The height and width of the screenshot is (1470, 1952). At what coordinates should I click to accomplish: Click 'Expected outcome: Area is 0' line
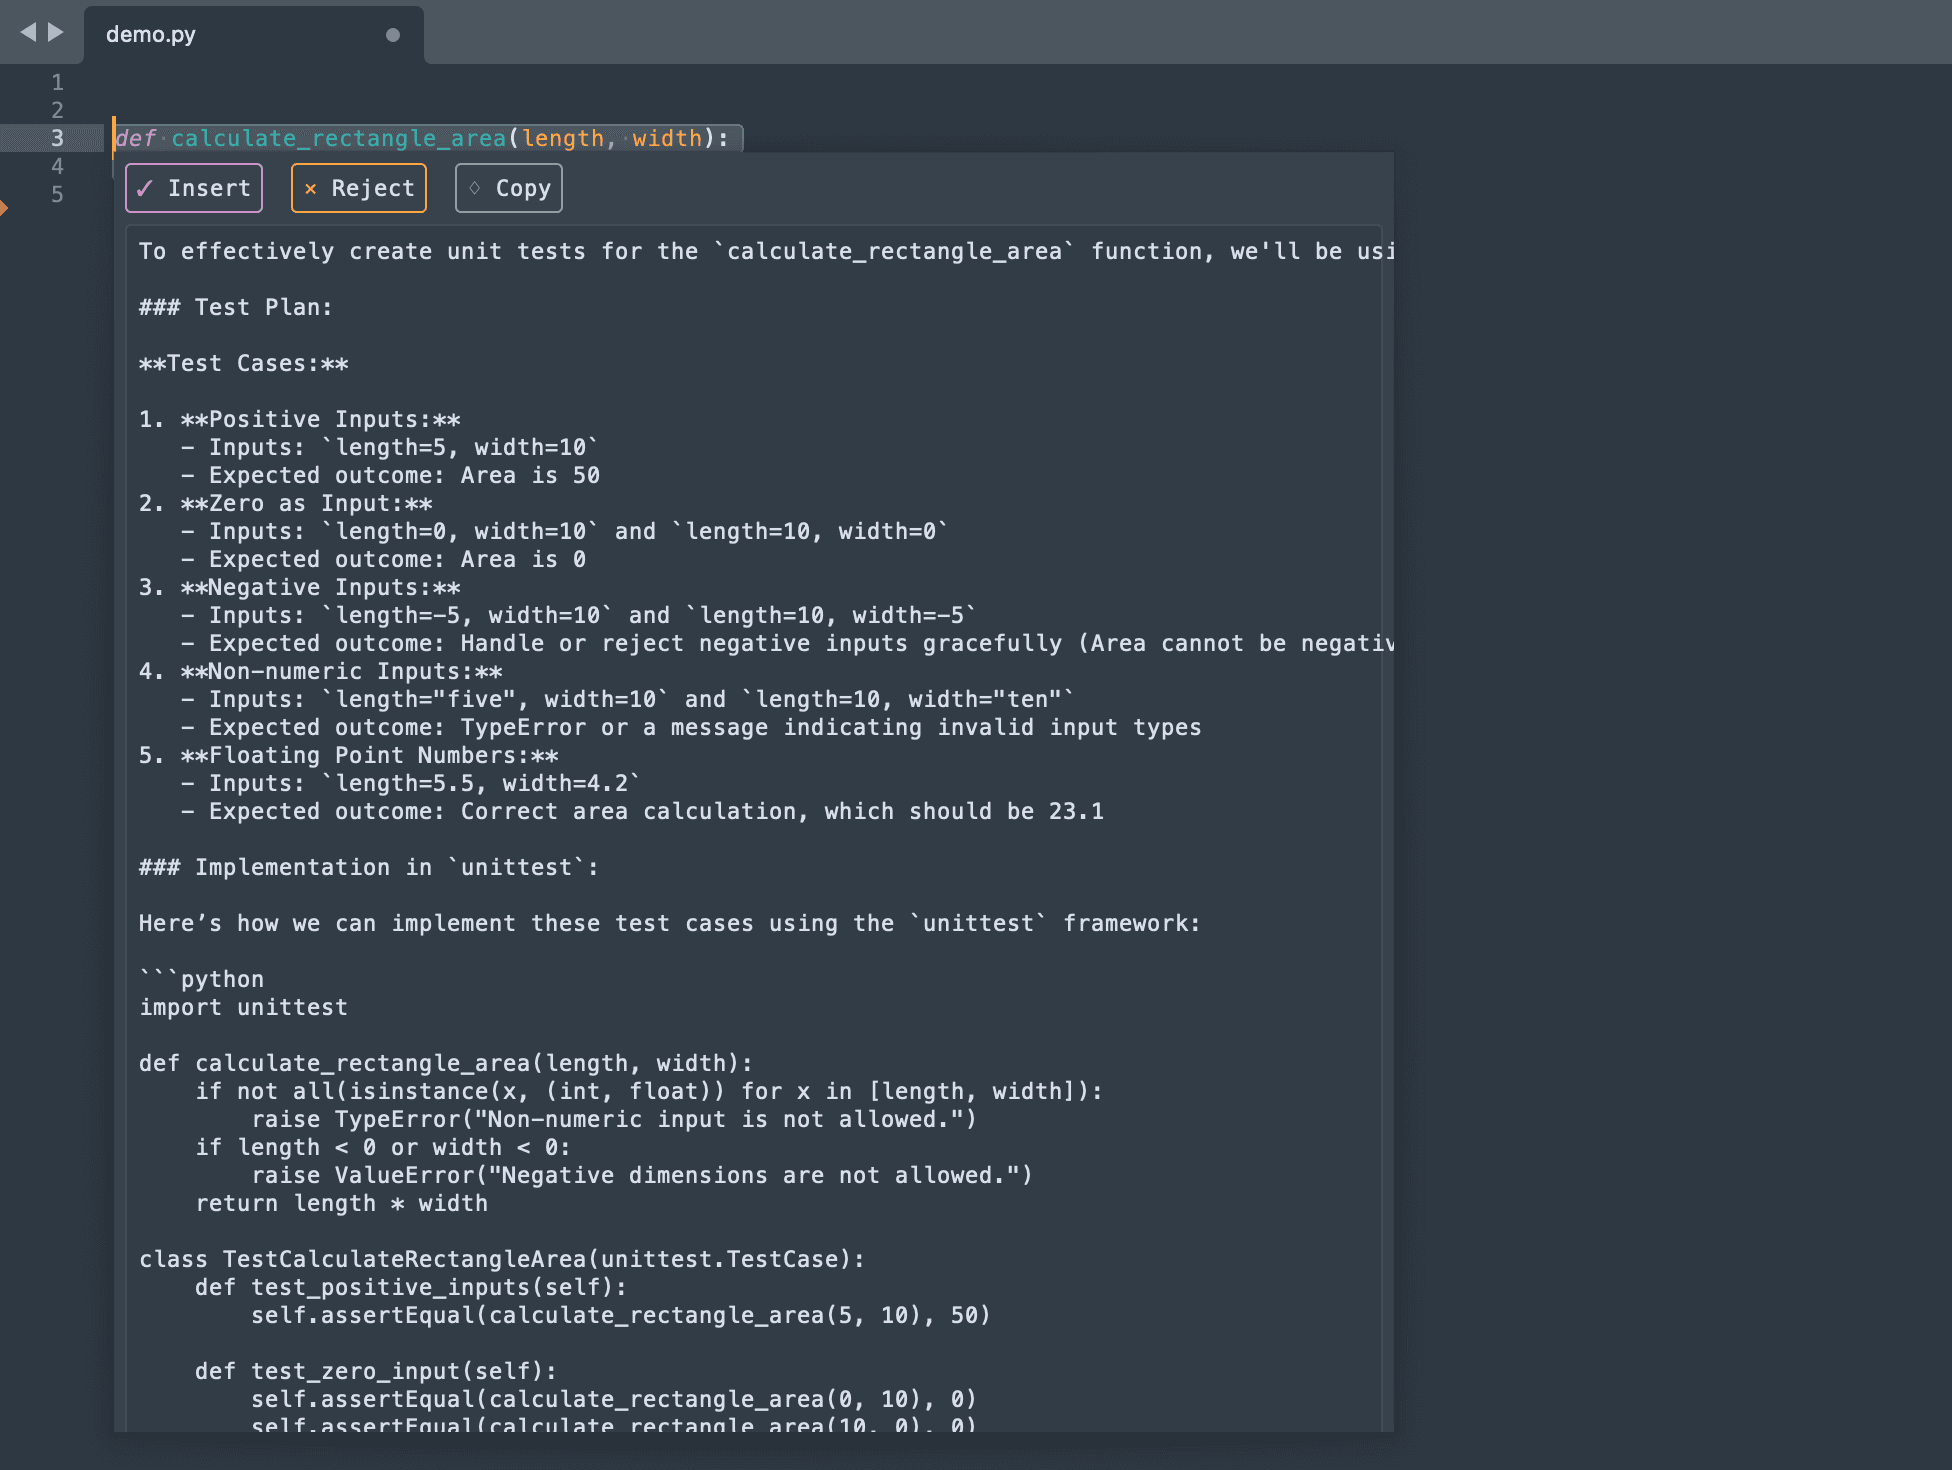tap(384, 559)
